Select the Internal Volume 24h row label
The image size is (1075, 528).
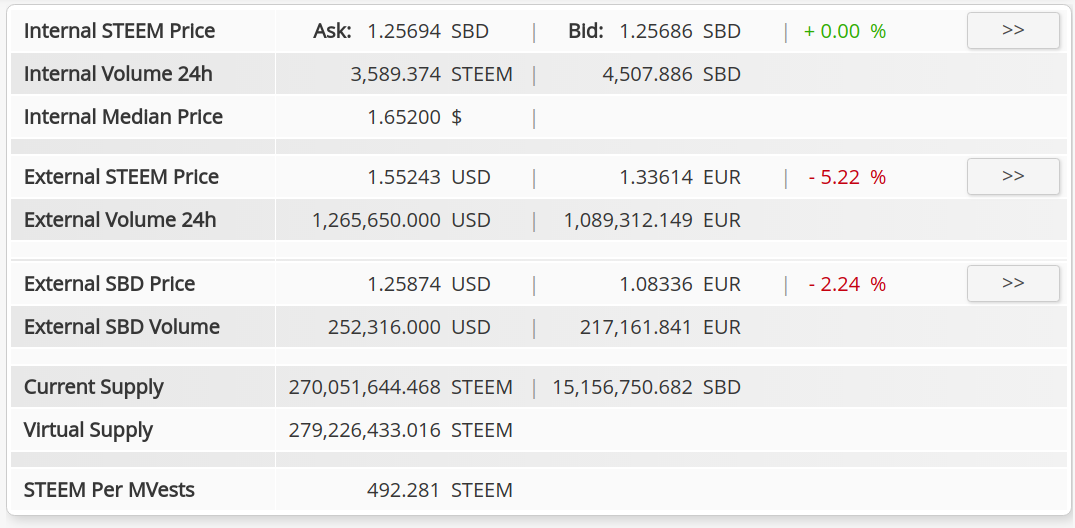[118, 74]
